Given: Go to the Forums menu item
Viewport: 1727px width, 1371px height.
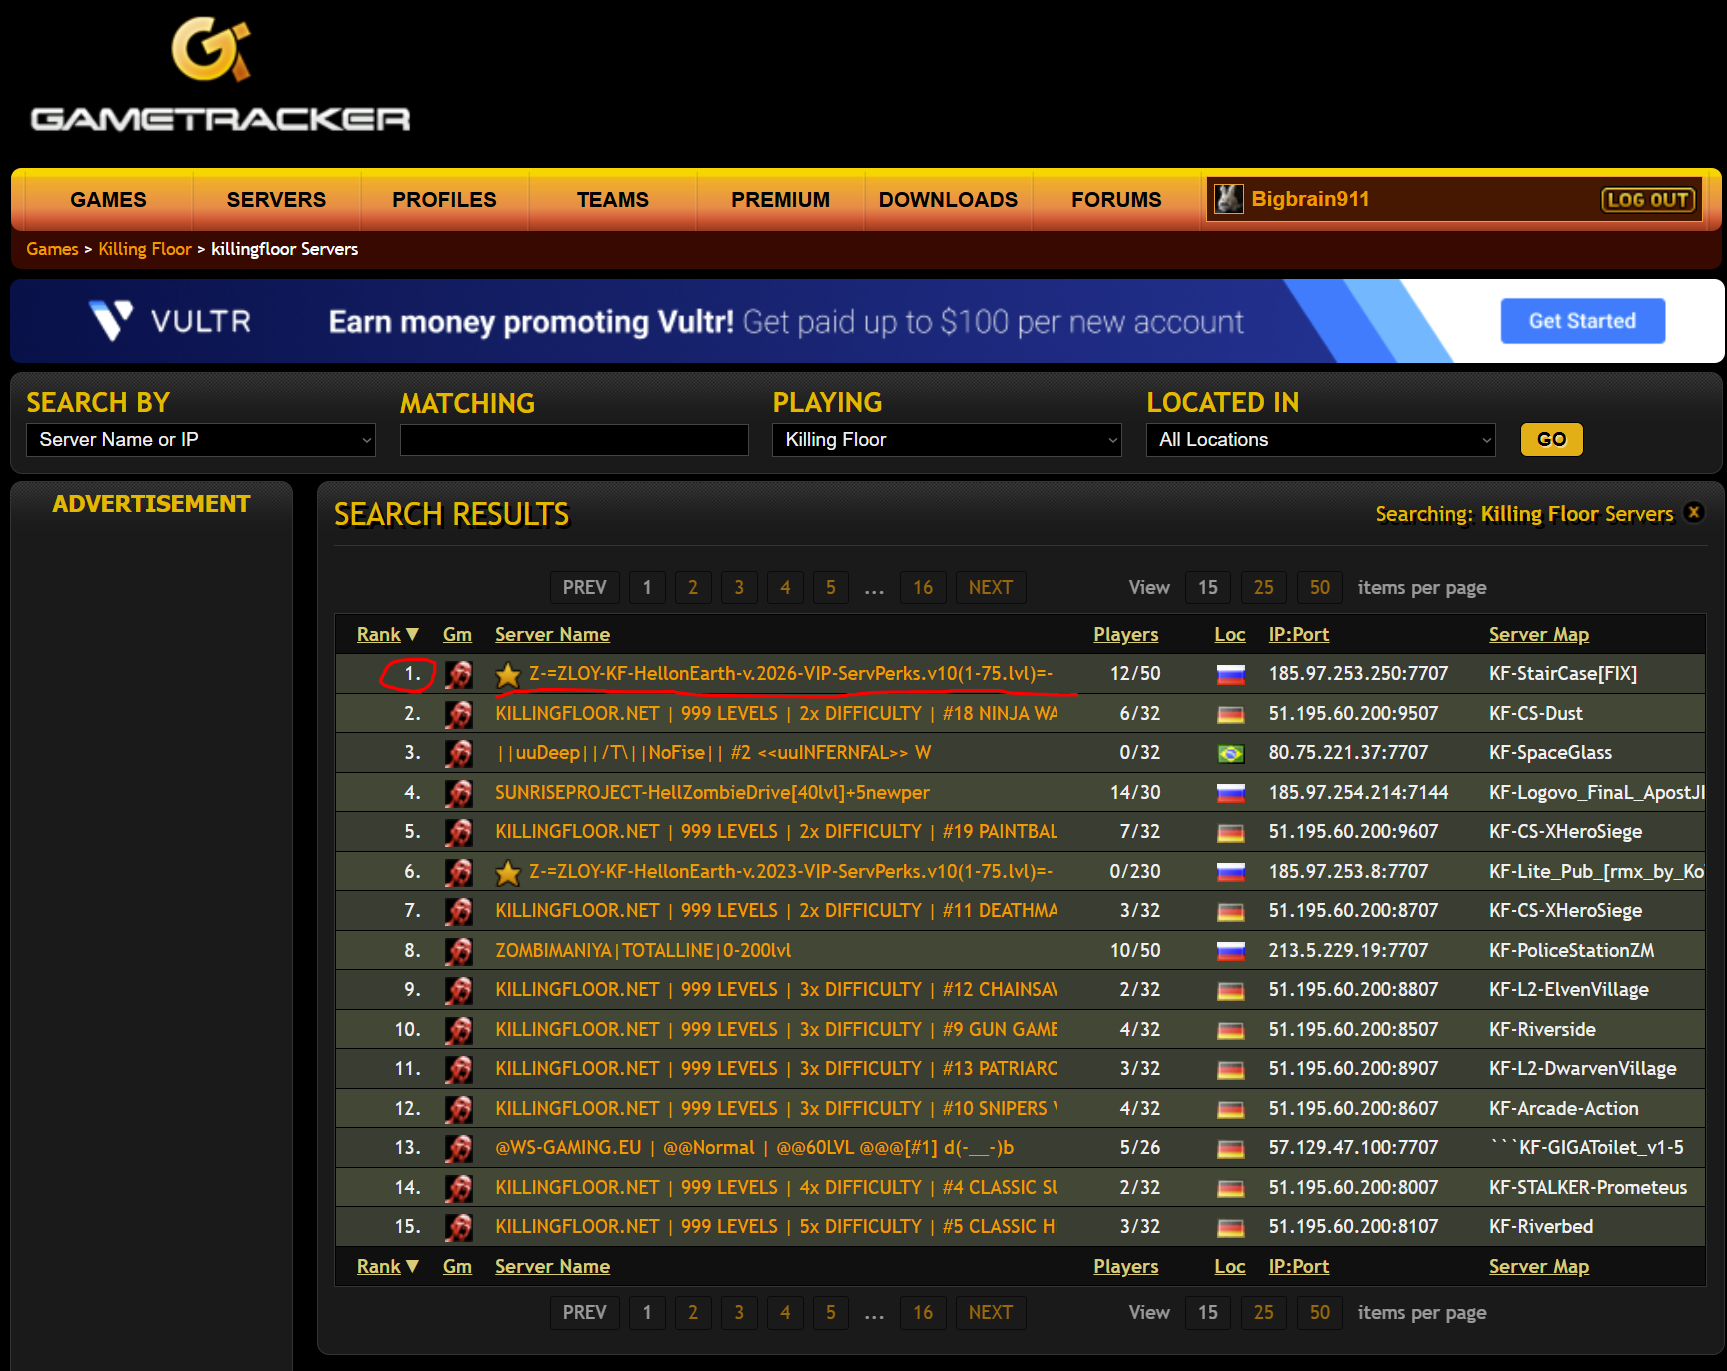Looking at the screenshot, I should pos(1116,200).
